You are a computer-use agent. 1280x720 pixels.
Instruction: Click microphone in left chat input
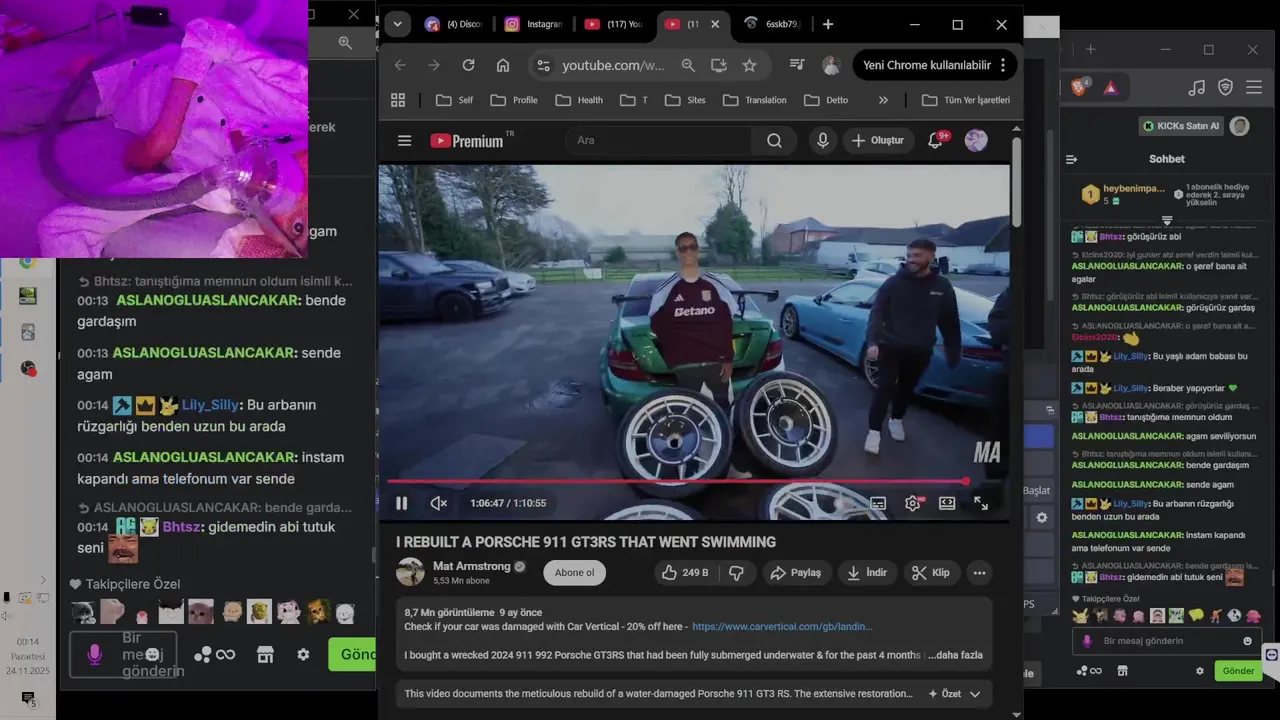click(x=94, y=654)
